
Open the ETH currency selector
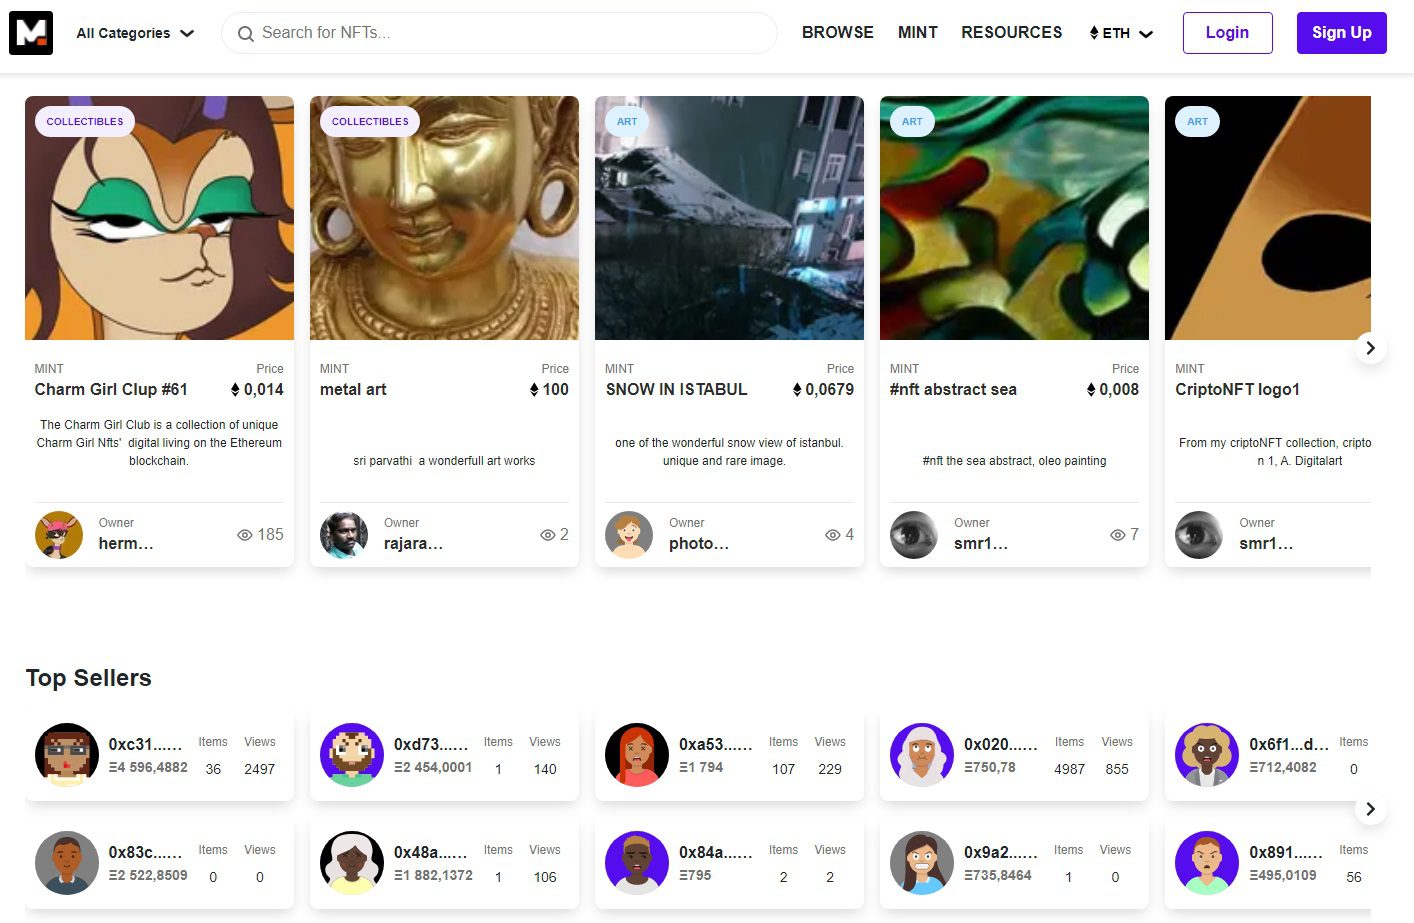click(1121, 33)
